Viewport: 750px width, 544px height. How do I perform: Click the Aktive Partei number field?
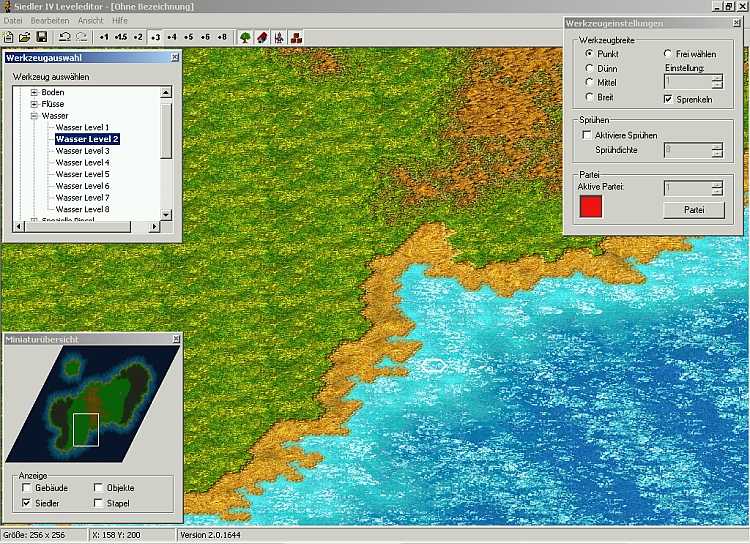pyautogui.click(x=688, y=189)
